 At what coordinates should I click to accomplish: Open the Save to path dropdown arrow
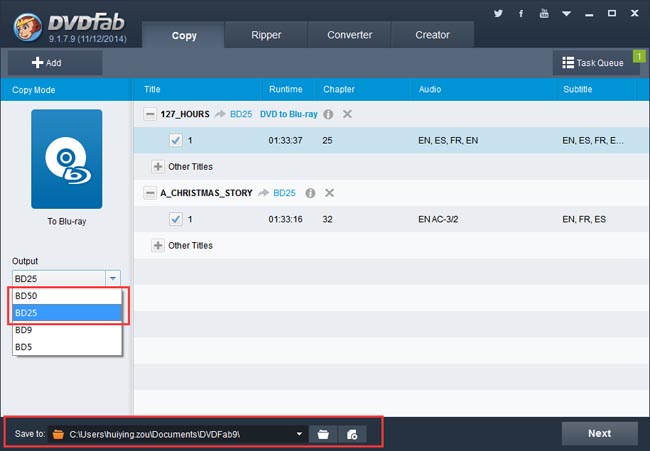299,434
